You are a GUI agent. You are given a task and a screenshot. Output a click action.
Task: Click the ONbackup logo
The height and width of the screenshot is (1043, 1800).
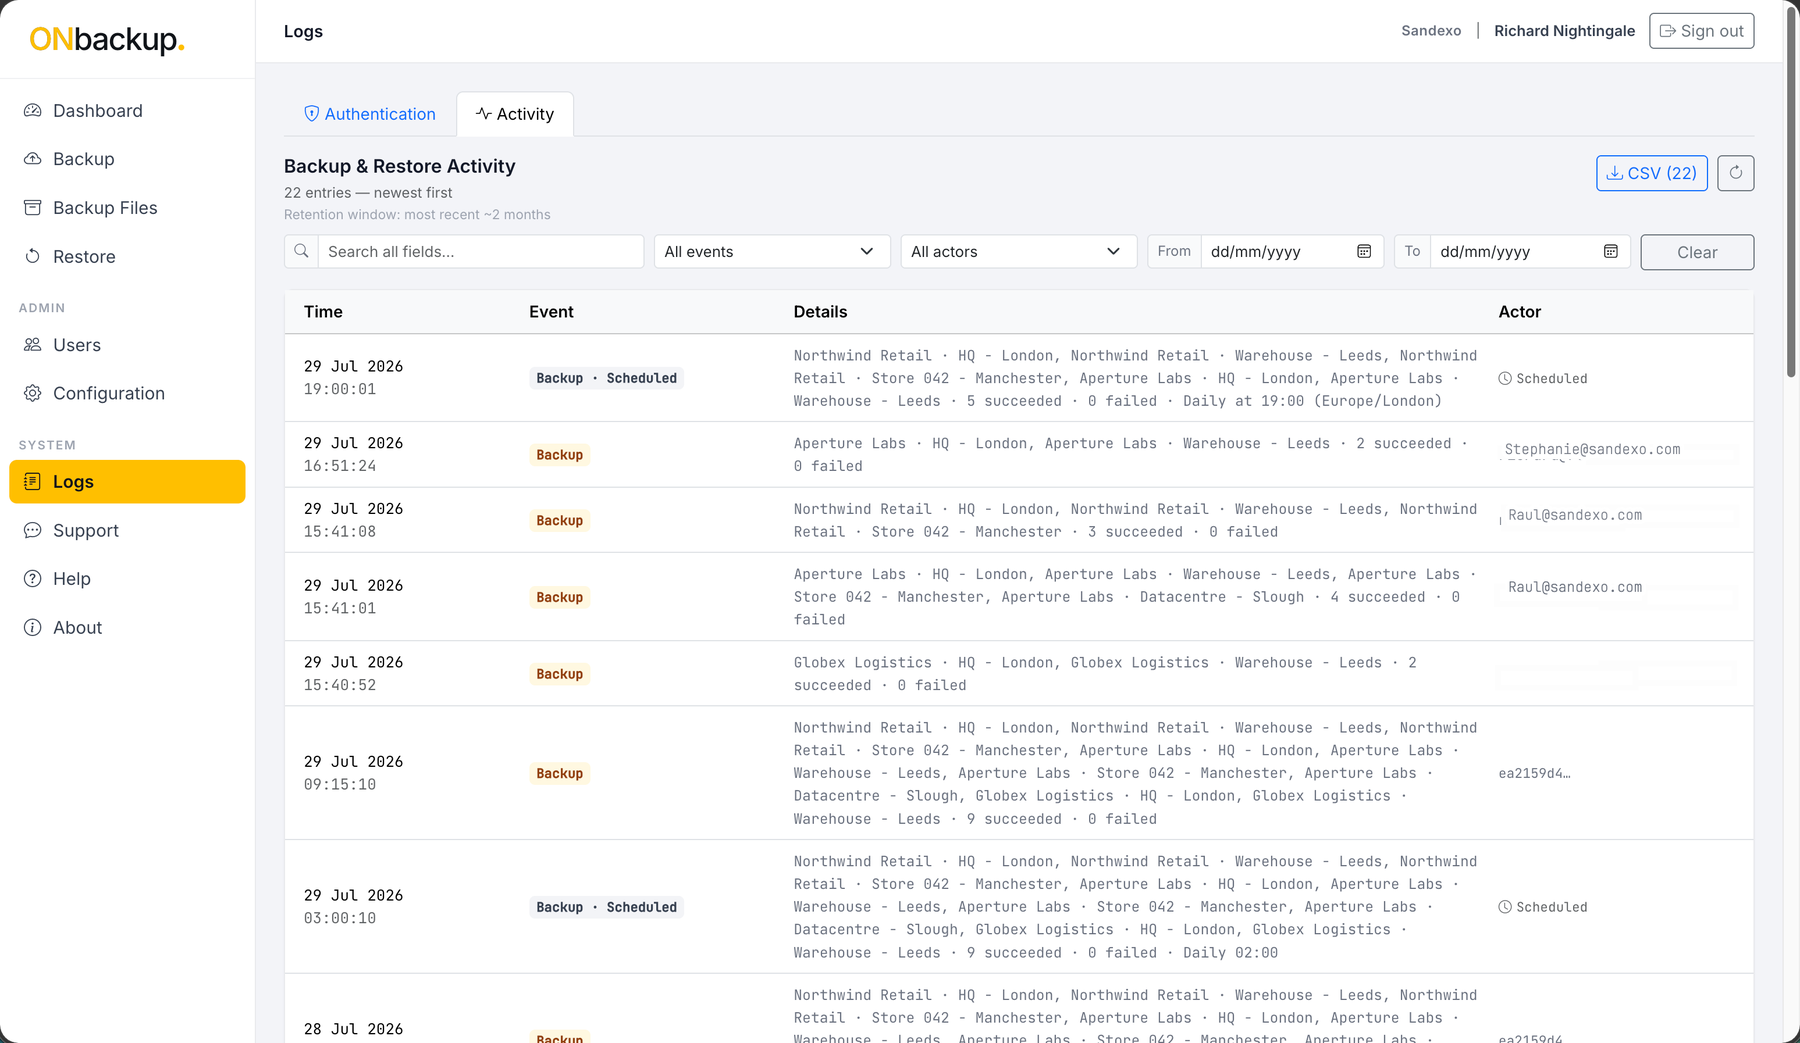tap(107, 39)
